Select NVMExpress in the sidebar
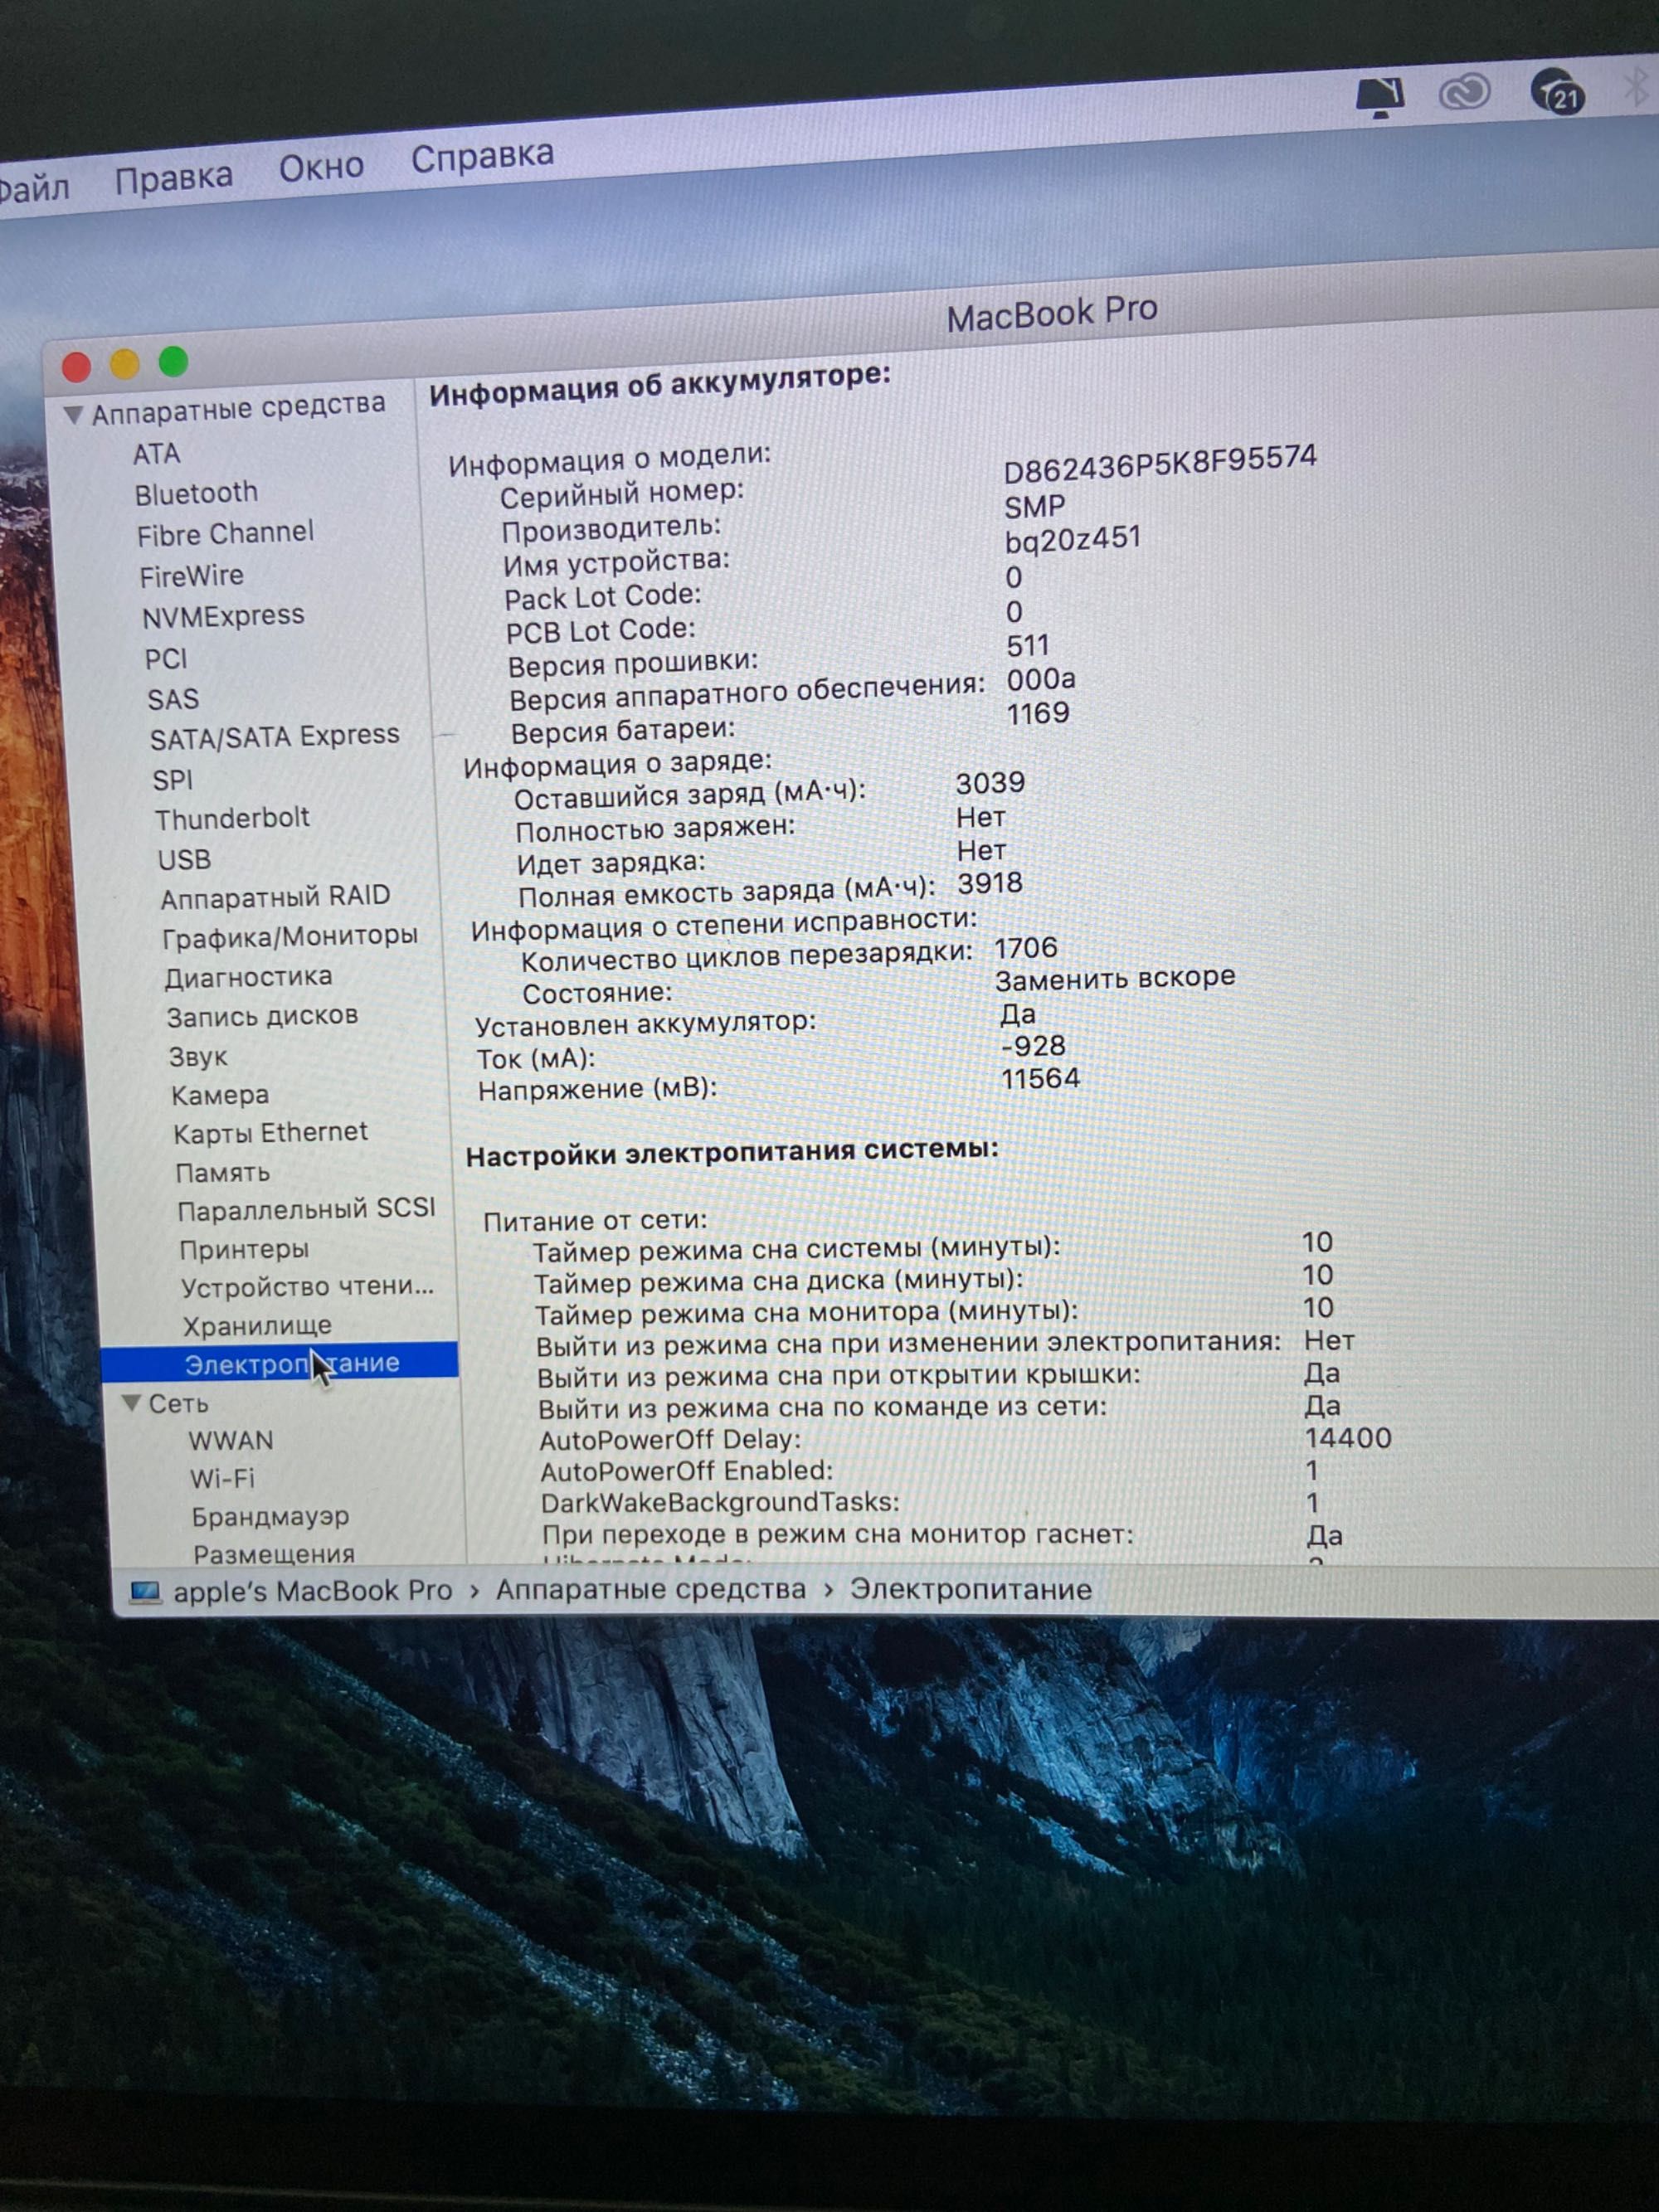The height and width of the screenshot is (2212, 1659). tap(223, 616)
